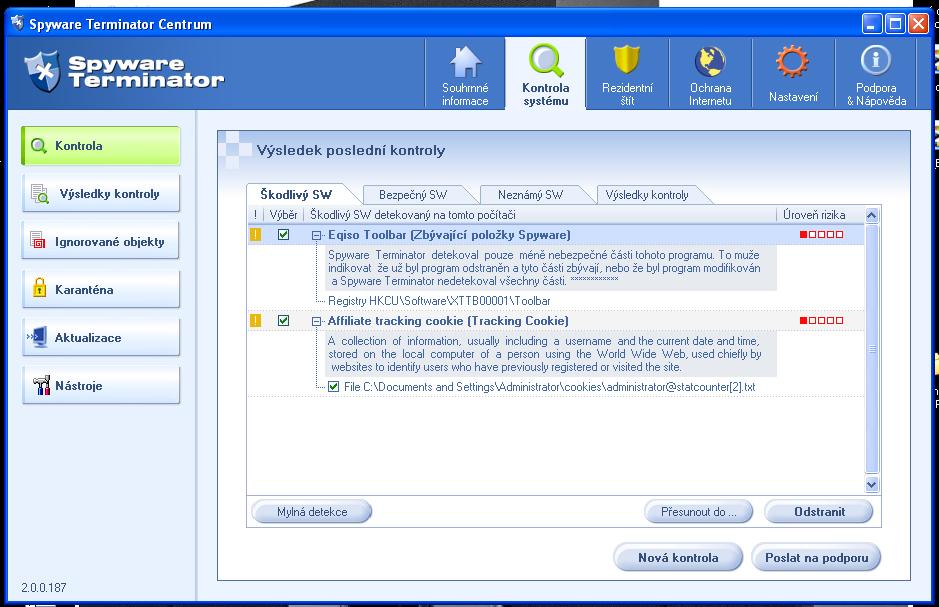Click warning icon beside Affiliate tracking cookie
This screenshot has height=607, width=939.
coord(255,320)
